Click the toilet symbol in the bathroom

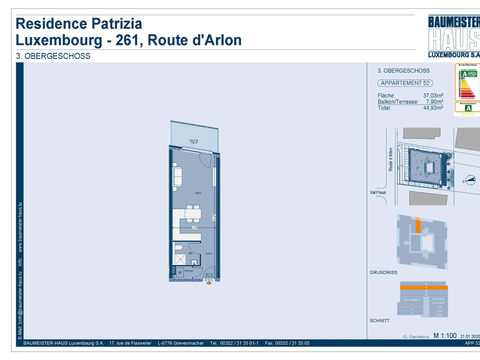pos(178,247)
